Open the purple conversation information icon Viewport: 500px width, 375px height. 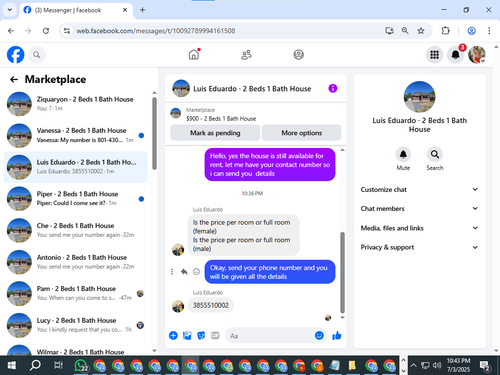tap(333, 88)
